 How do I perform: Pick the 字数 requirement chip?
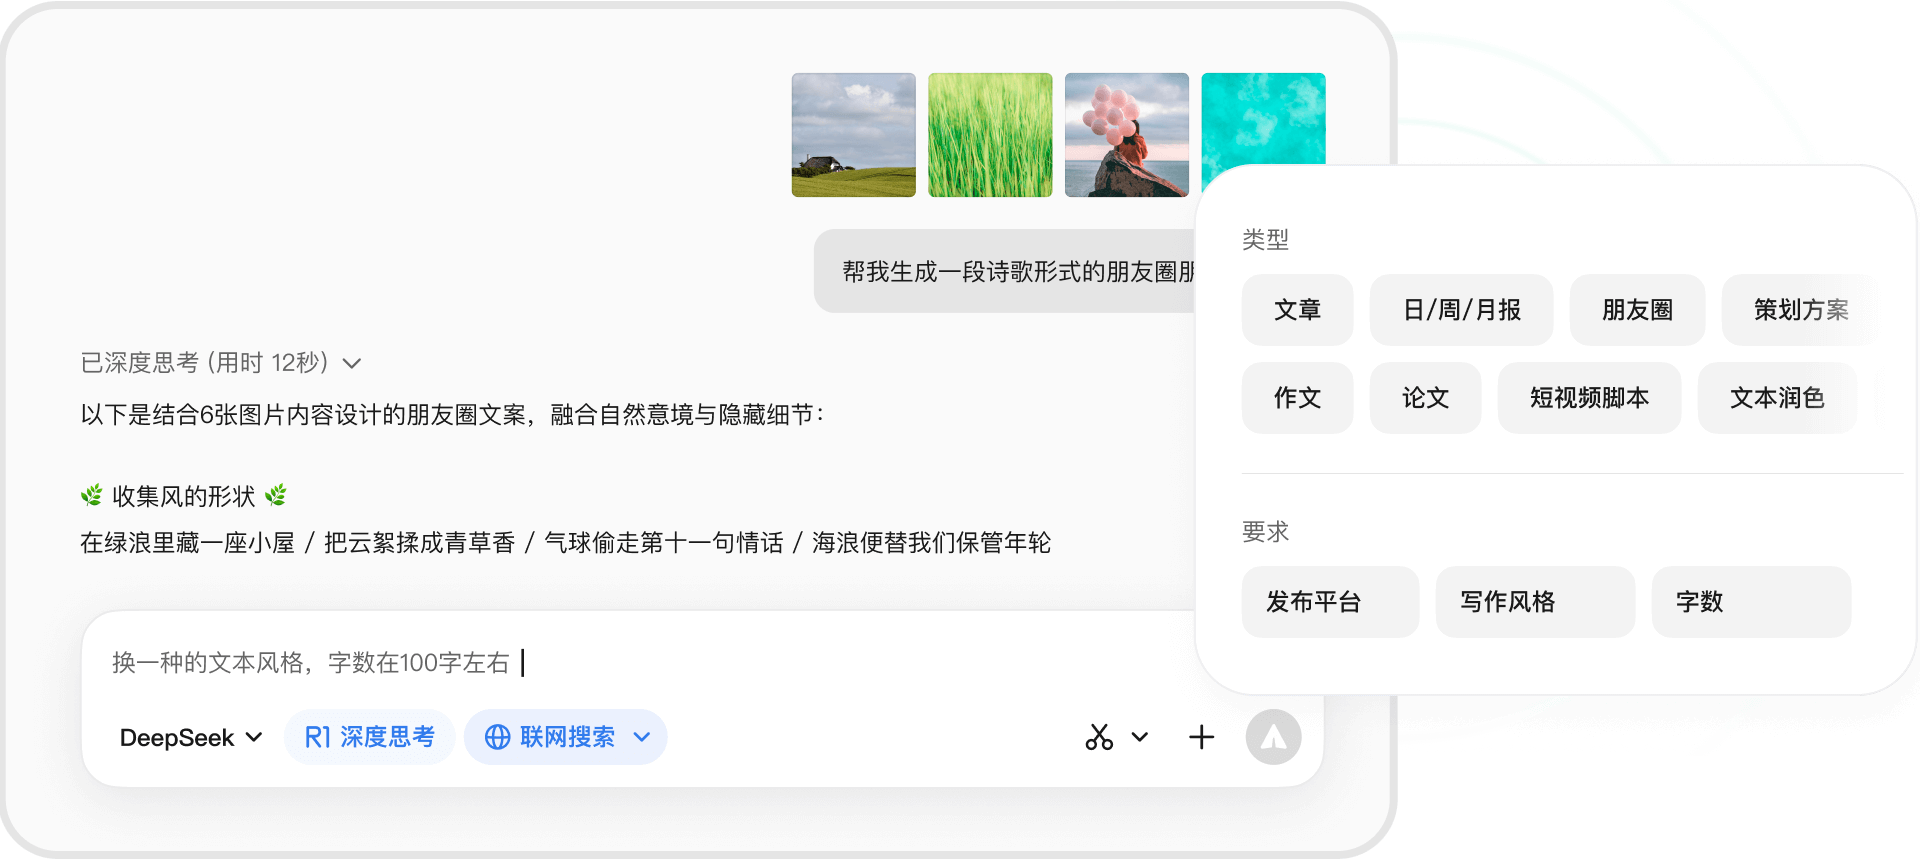point(1751,602)
